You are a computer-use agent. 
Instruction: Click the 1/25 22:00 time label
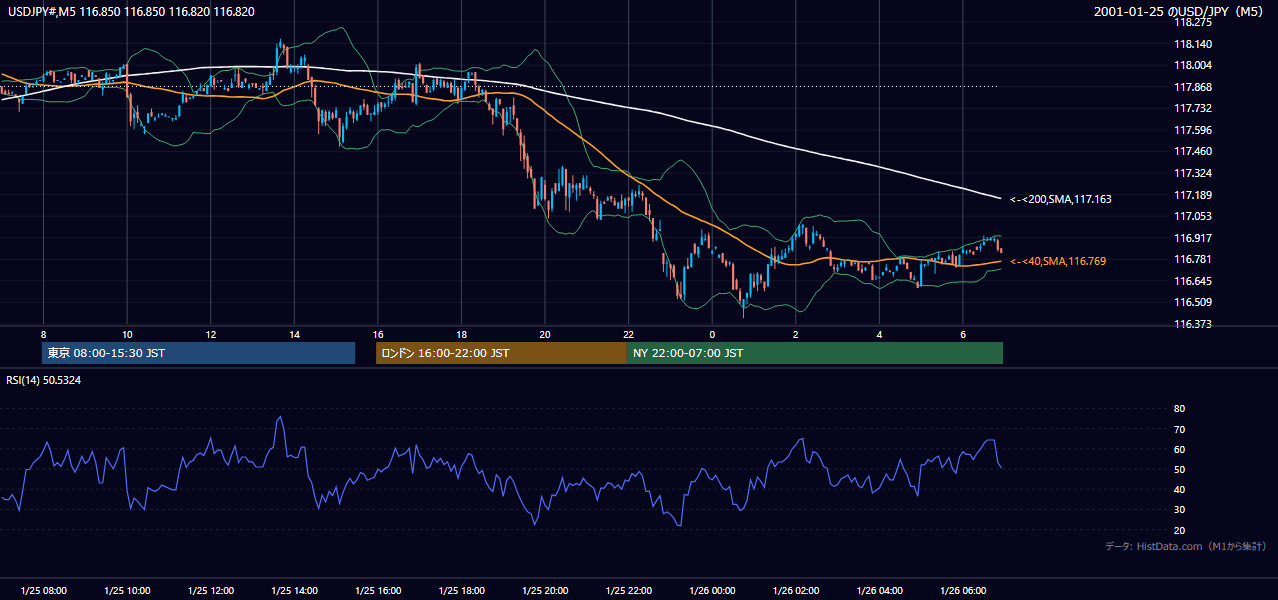[628, 591]
